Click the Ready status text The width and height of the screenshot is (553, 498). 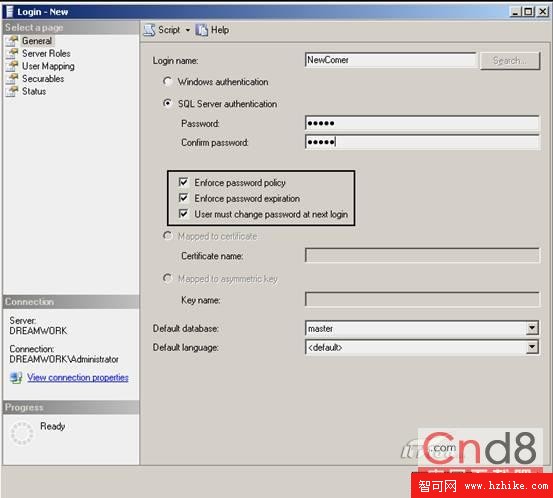coord(53,426)
